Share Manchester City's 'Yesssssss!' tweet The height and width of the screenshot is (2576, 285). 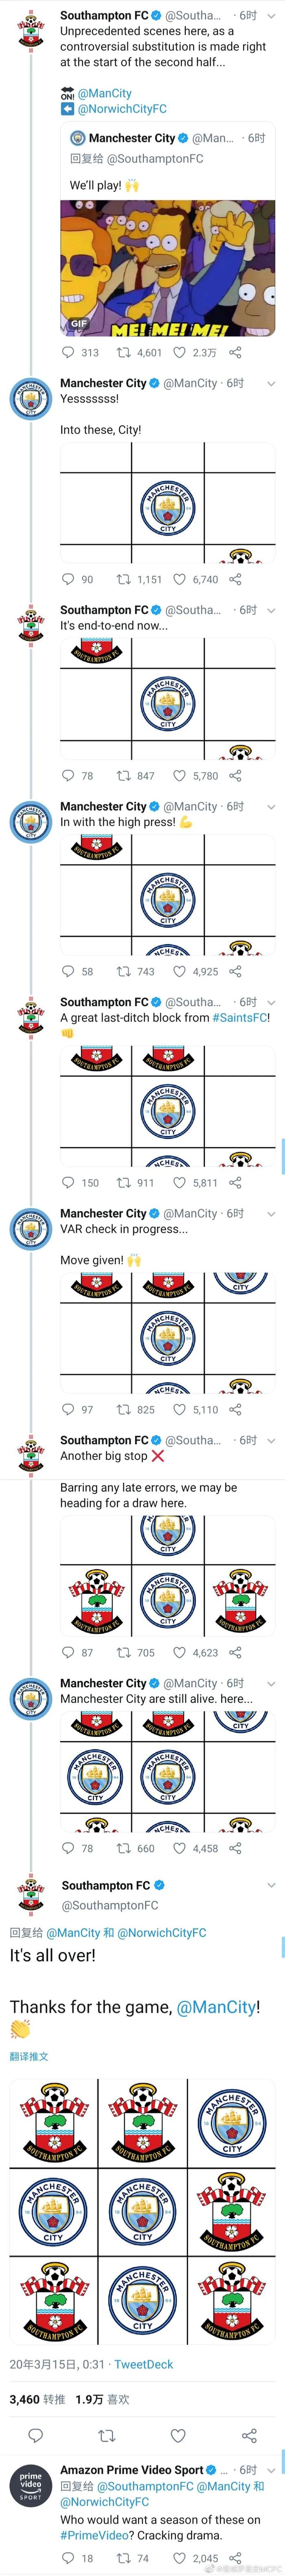coord(236,579)
